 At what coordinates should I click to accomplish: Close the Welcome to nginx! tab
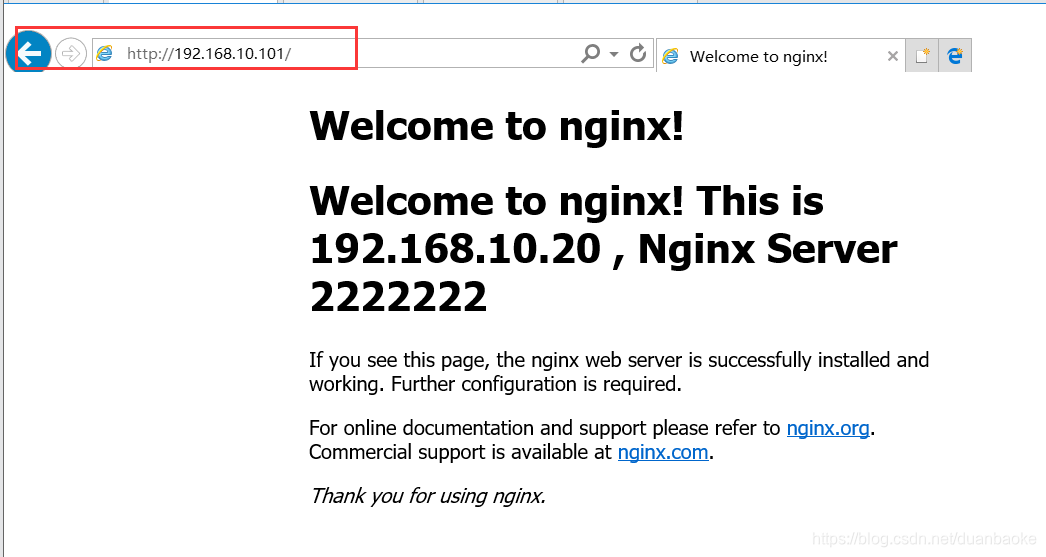[x=893, y=57]
